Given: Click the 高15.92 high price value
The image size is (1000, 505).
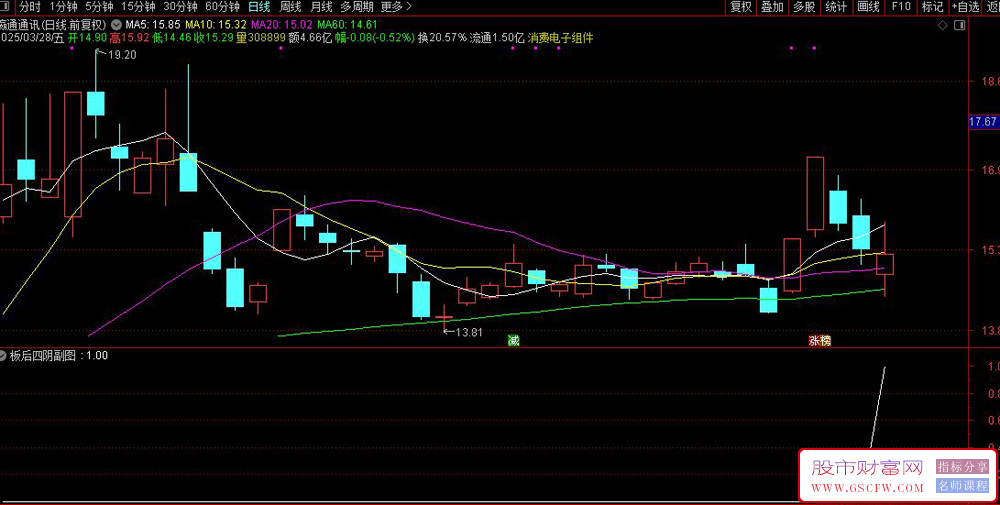Looking at the screenshot, I should (x=129, y=38).
